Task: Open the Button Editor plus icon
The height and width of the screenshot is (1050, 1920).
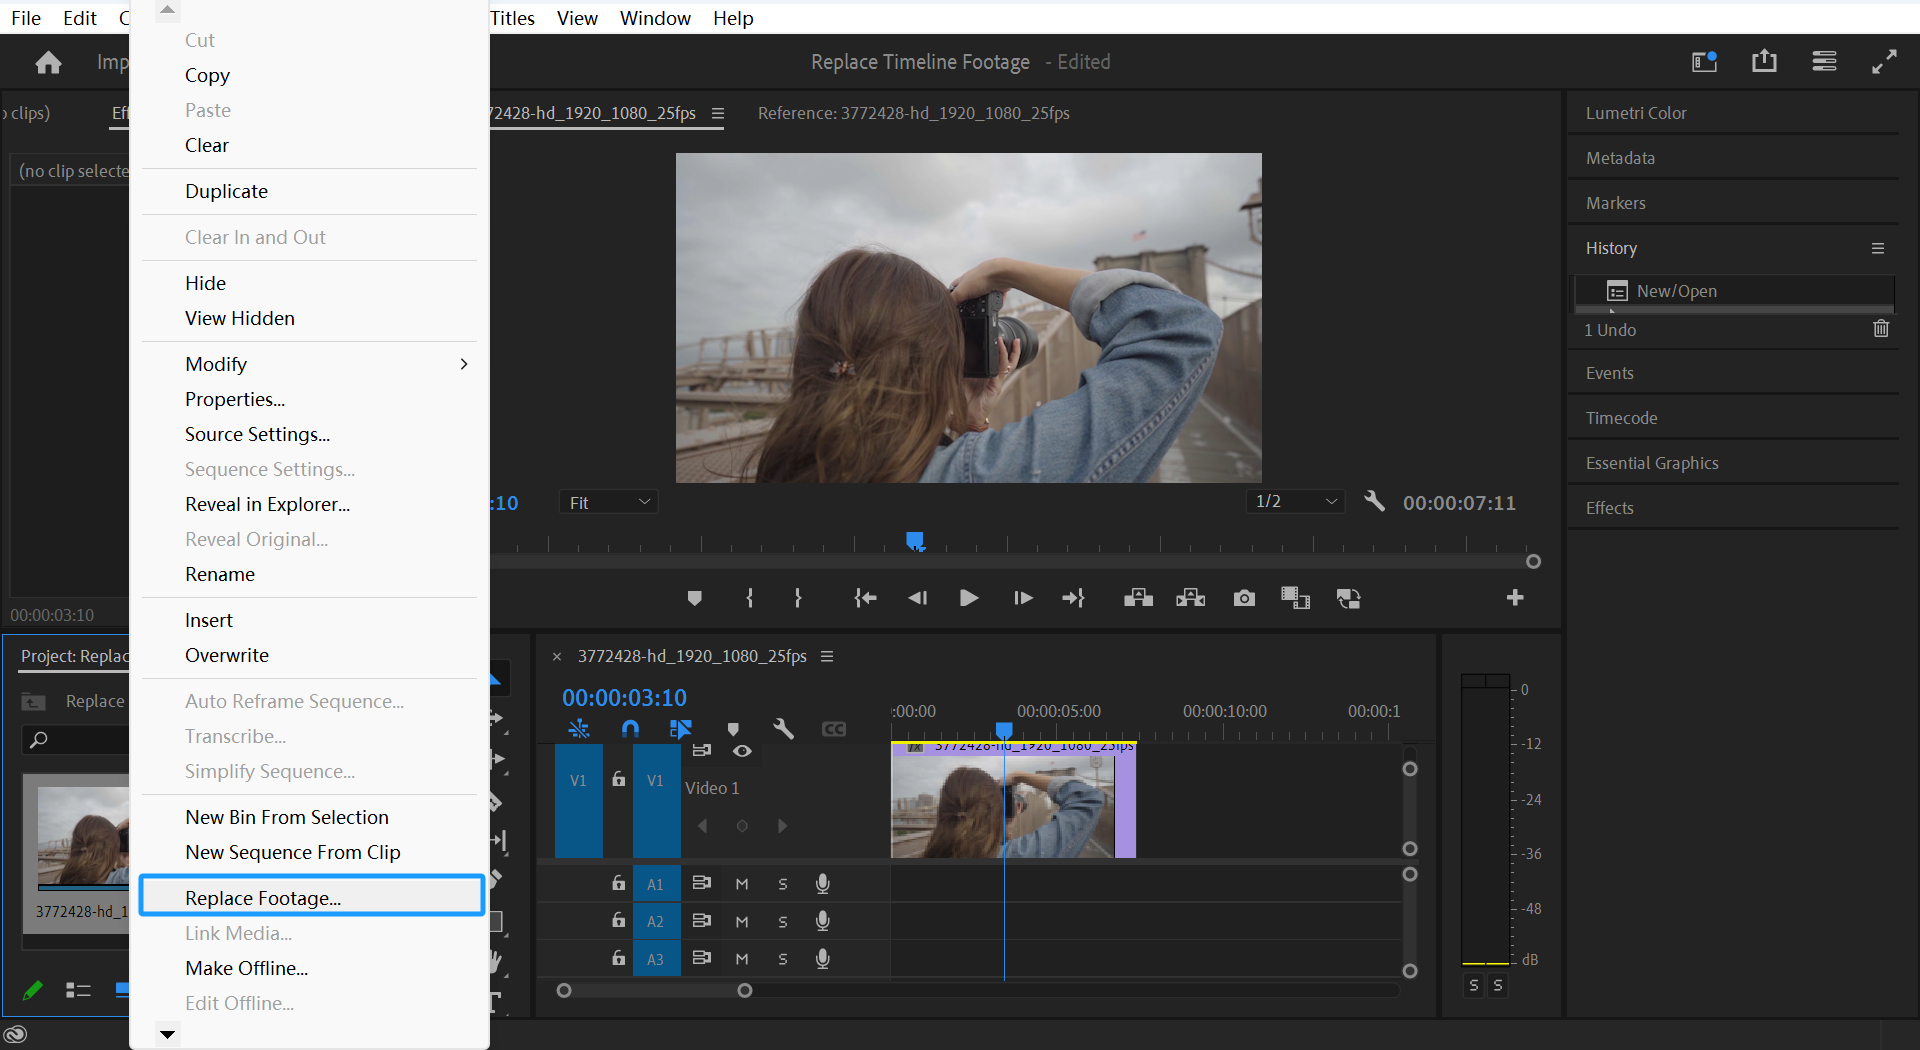Action: click(x=1515, y=597)
